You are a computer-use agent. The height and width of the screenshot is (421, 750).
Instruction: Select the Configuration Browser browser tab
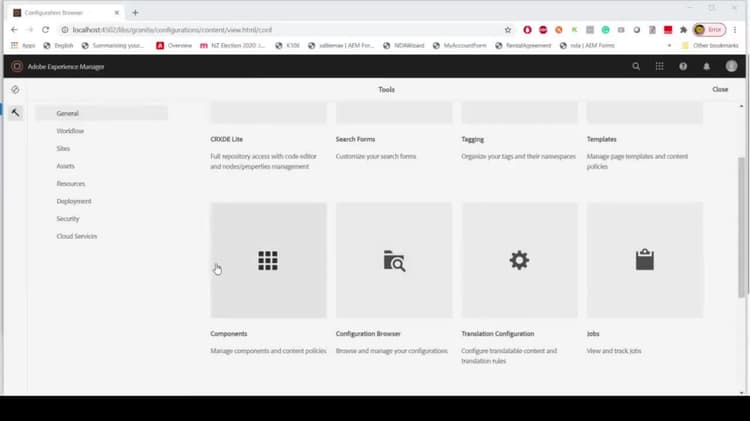pyautogui.click(x=66, y=12)
